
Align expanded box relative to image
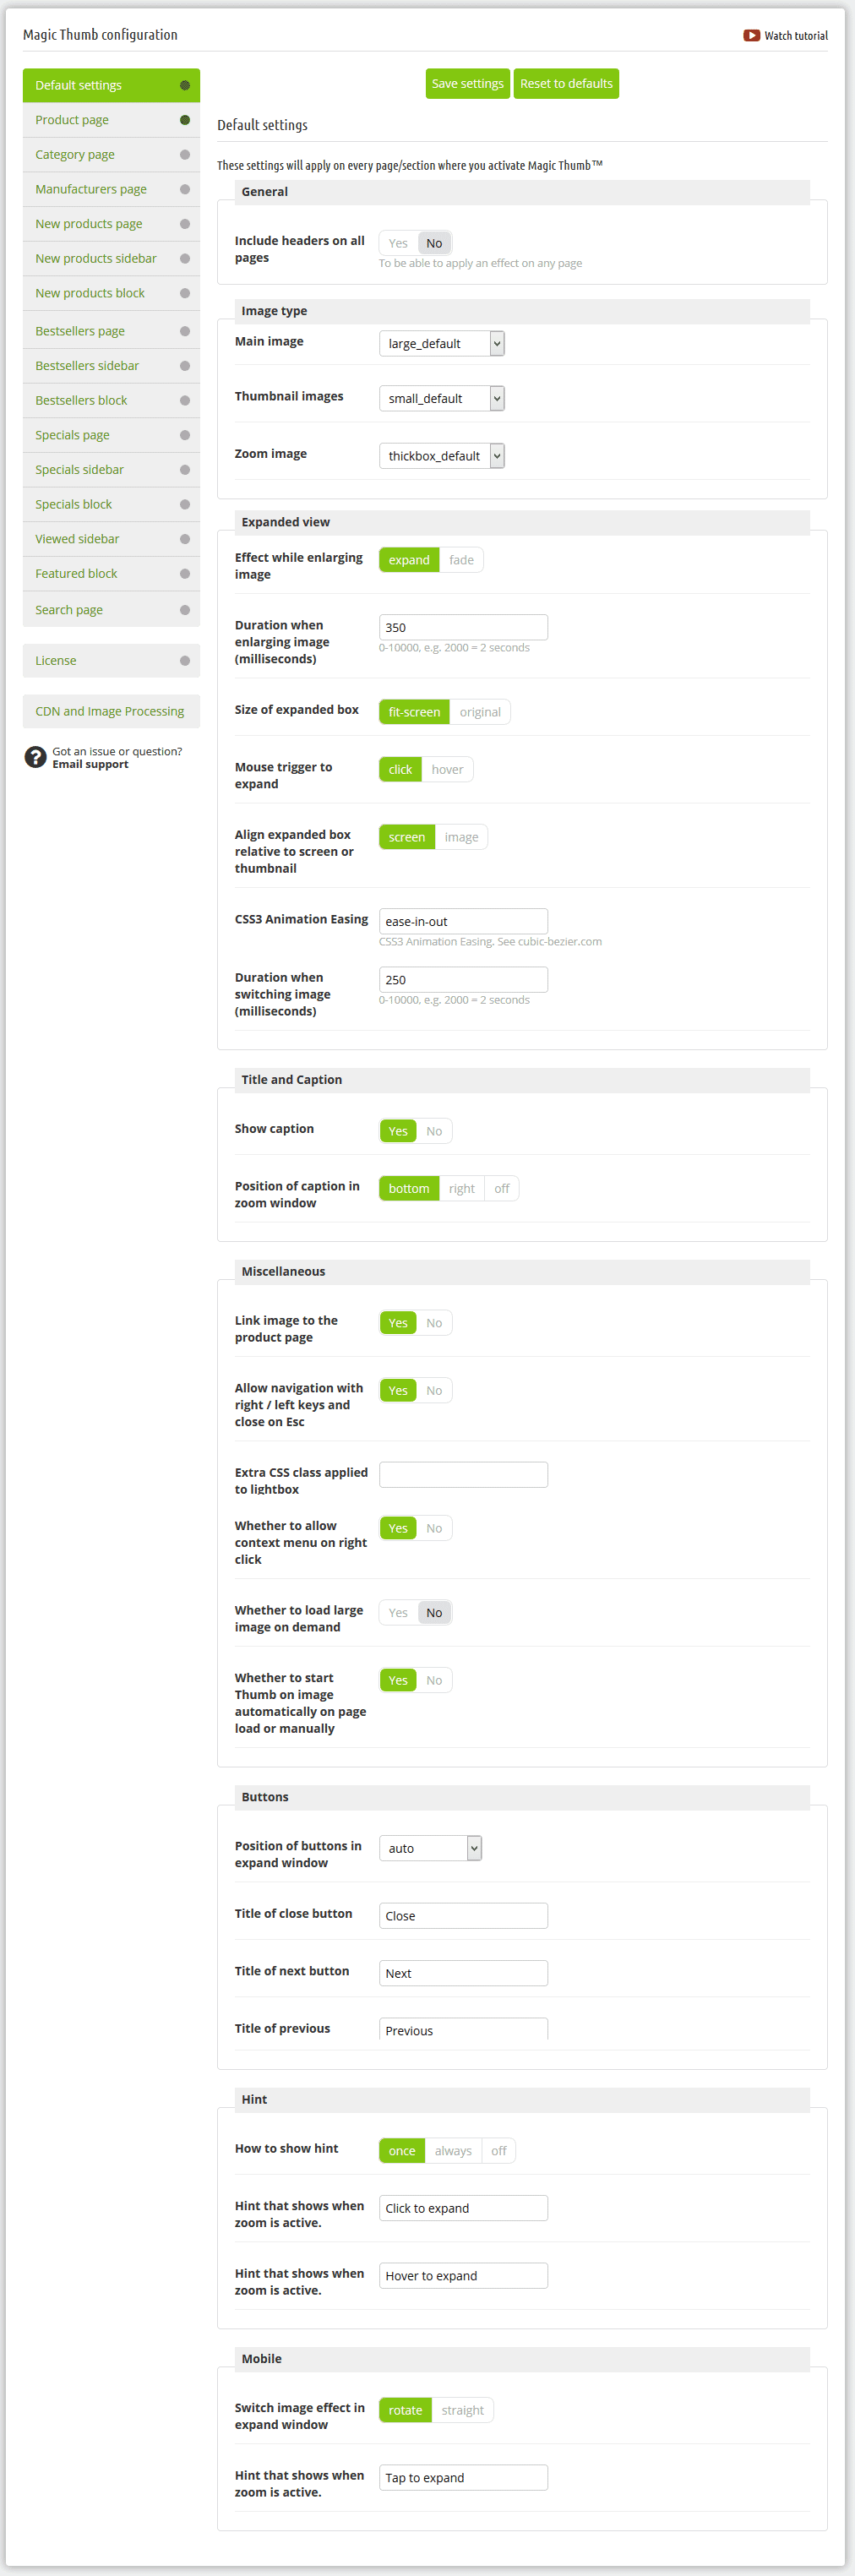click(x=461, y=837)
